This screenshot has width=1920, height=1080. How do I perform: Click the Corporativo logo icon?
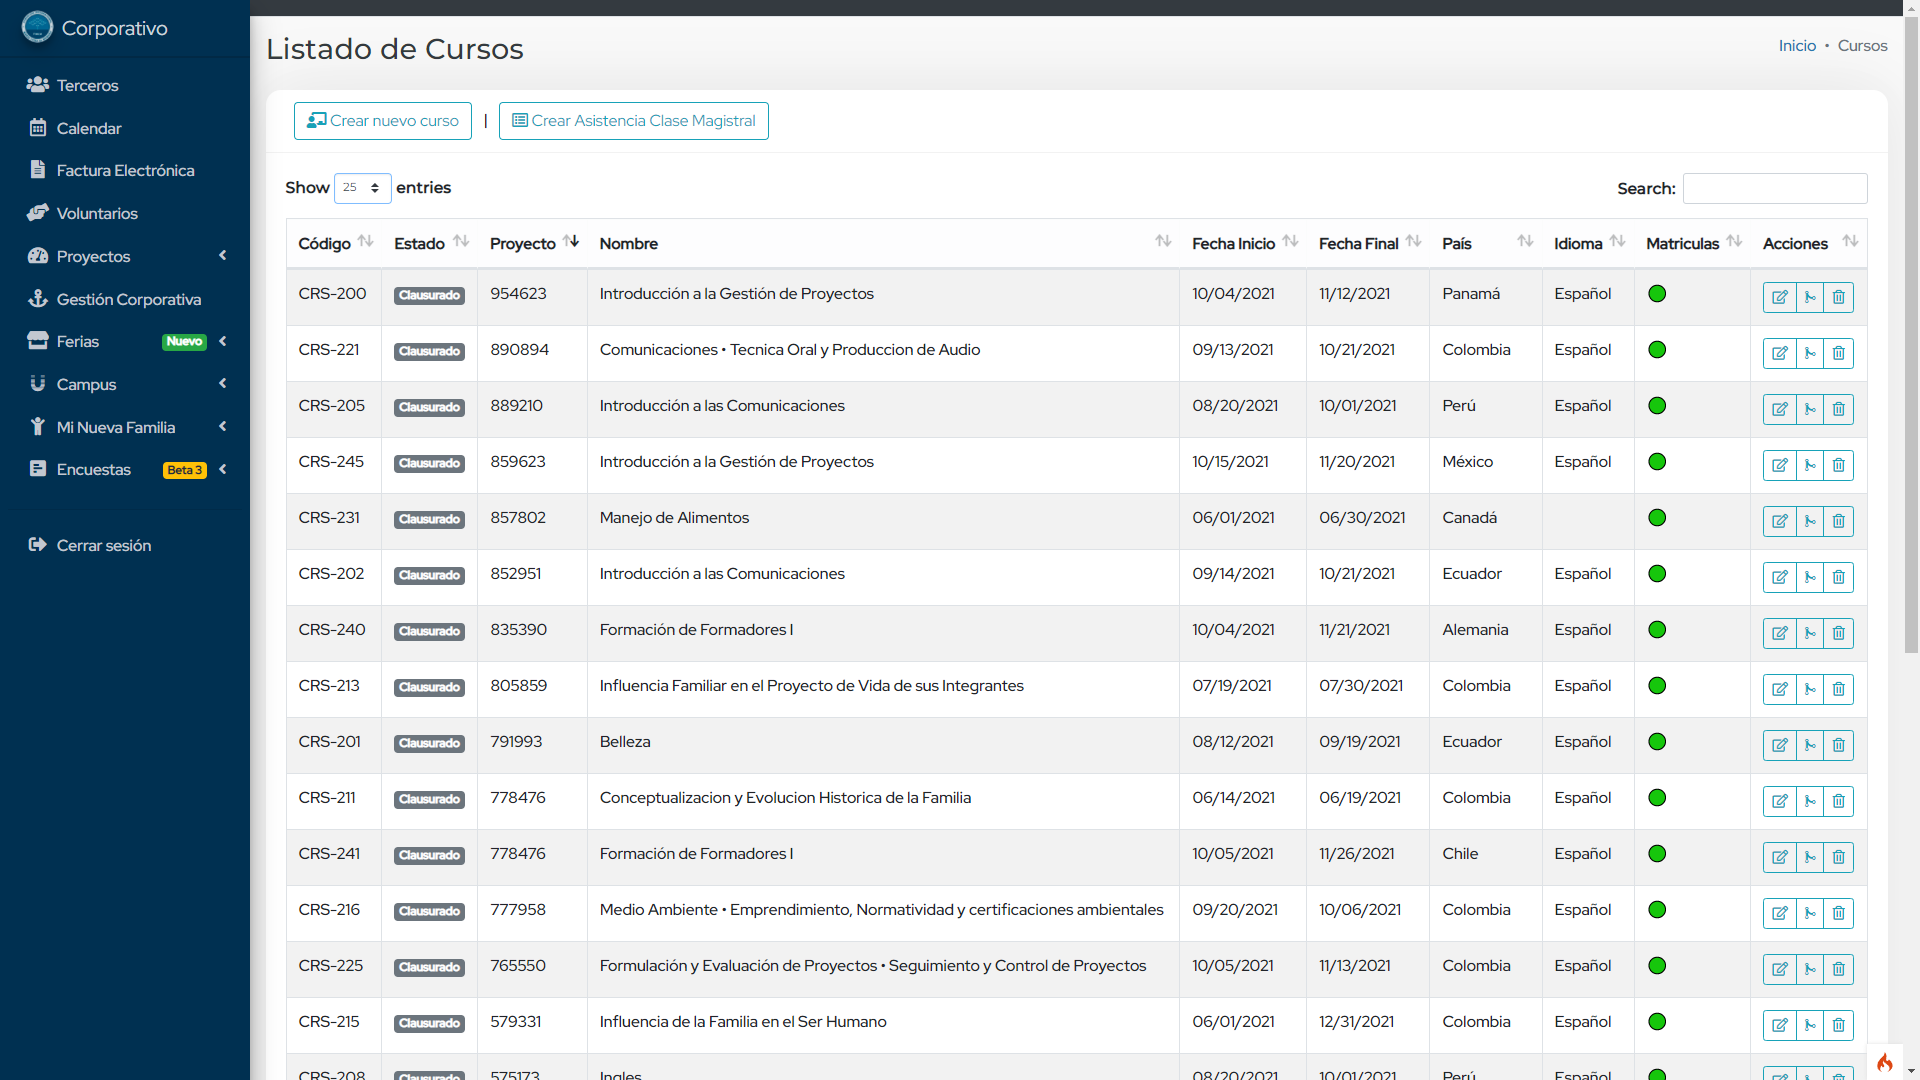(37, 27)
